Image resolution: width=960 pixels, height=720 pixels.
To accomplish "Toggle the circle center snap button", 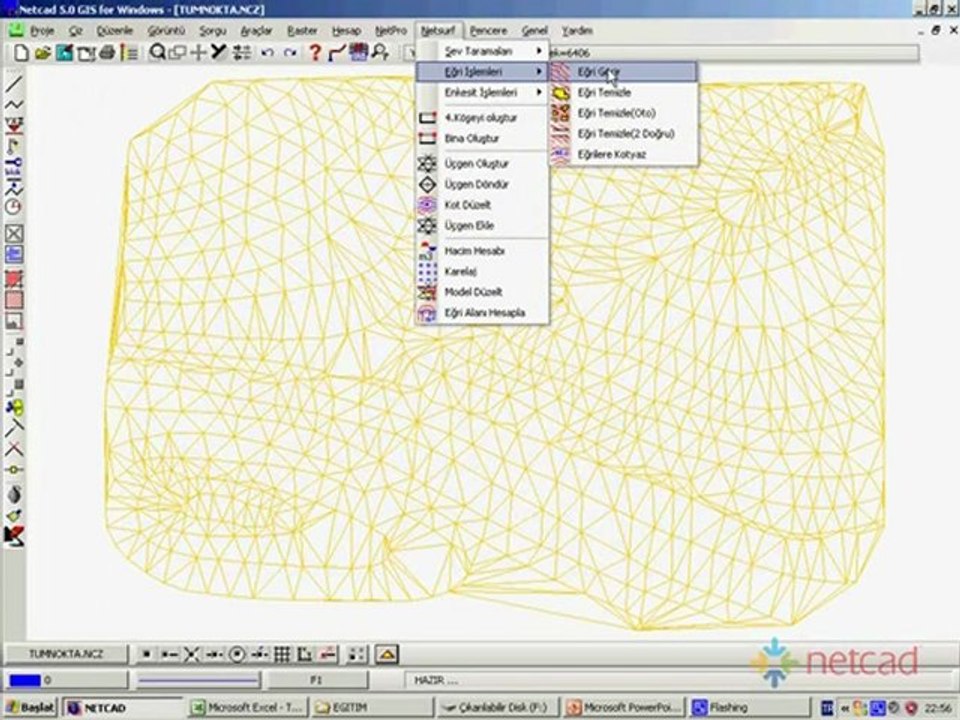I will pos(237,654).
